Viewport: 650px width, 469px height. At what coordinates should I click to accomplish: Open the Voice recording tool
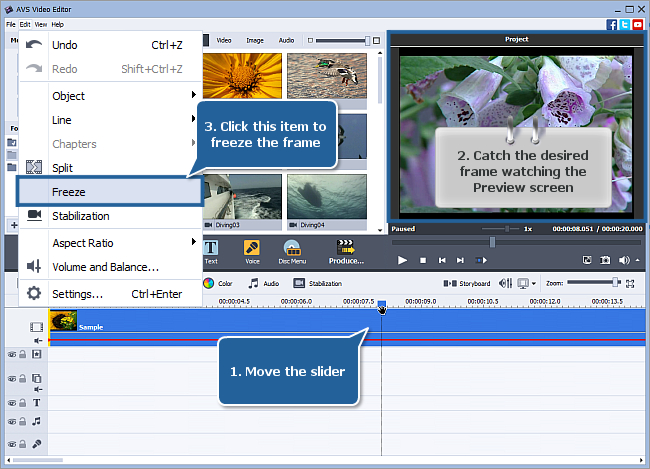point(252,252)
